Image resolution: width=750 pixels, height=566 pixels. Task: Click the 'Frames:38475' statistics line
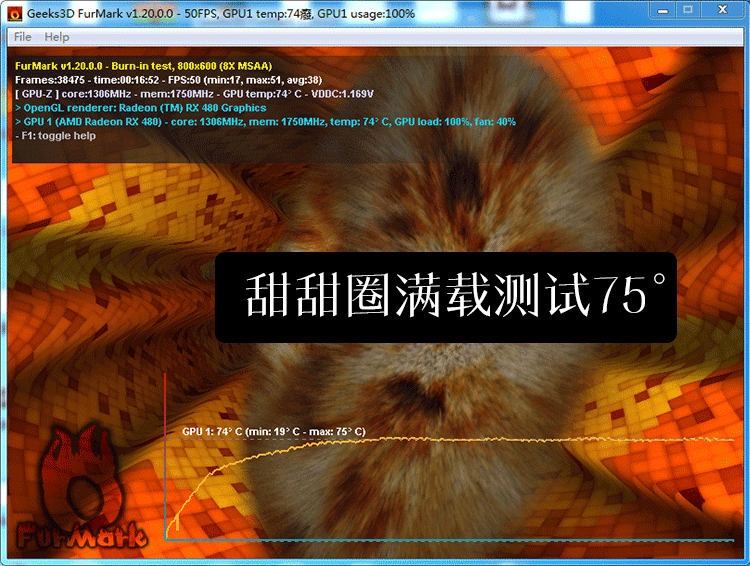tap(168, 80)
